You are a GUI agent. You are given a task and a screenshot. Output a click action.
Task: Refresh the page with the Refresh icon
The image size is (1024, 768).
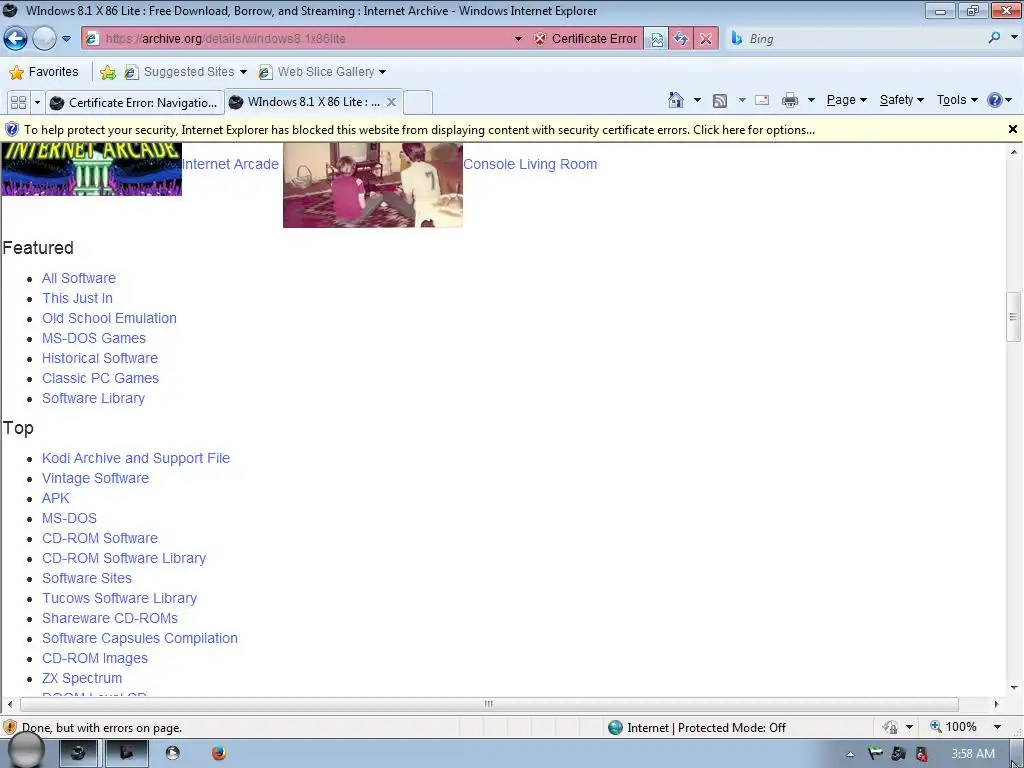[680, 39]
